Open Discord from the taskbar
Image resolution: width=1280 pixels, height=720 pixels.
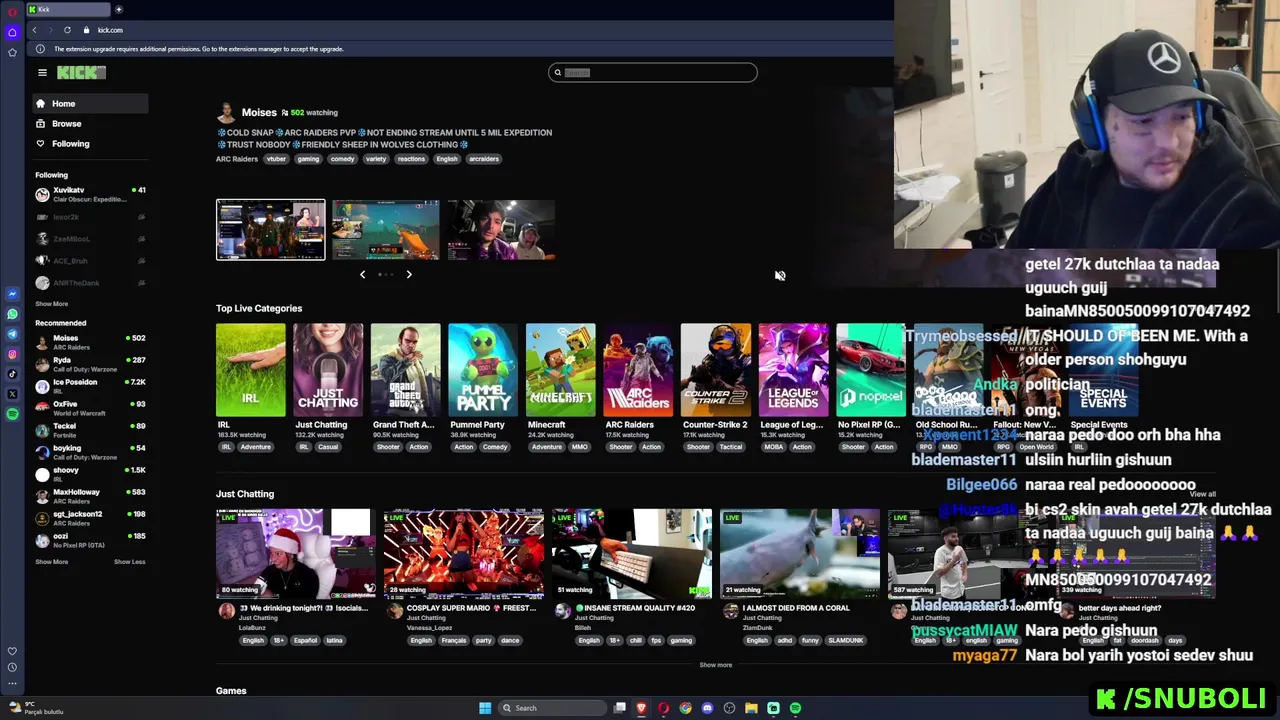707,708
